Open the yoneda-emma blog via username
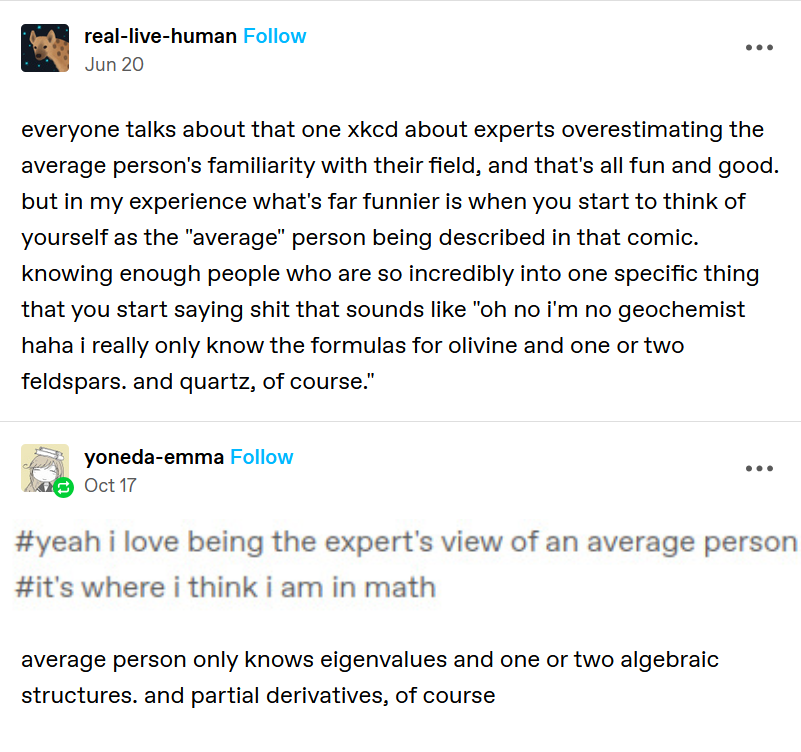 [154, 457]
